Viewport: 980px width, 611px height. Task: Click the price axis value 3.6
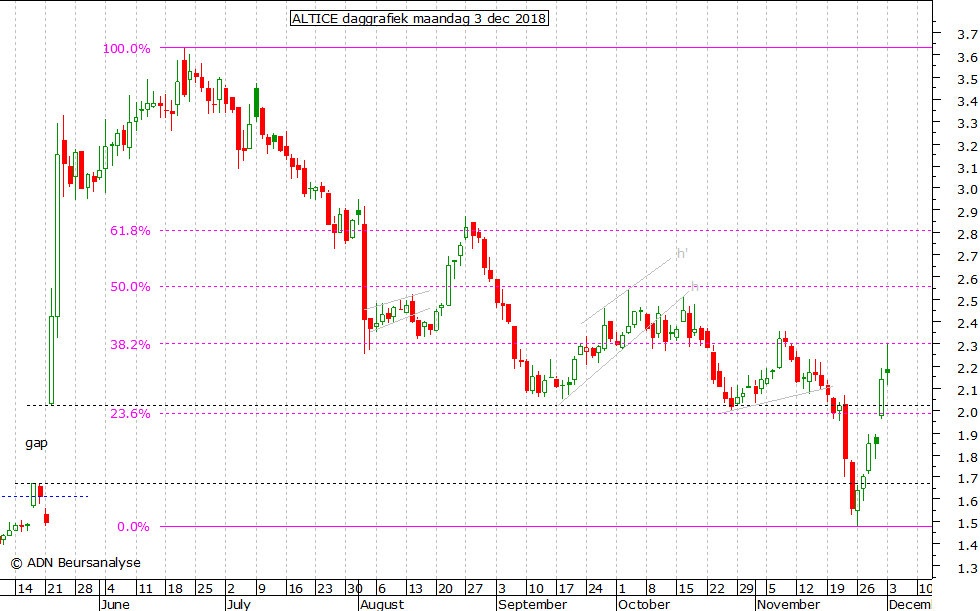[x=967, y=57]
